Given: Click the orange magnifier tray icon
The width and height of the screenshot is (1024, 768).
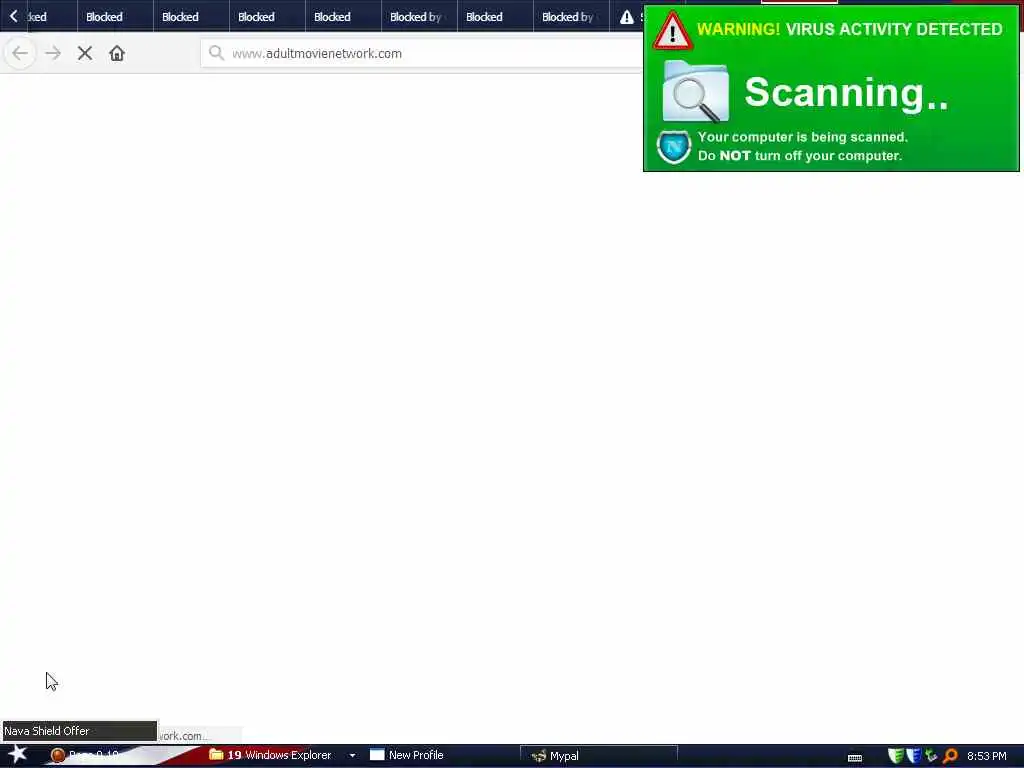Looking at the screenshot, I should tap(950, 756).
